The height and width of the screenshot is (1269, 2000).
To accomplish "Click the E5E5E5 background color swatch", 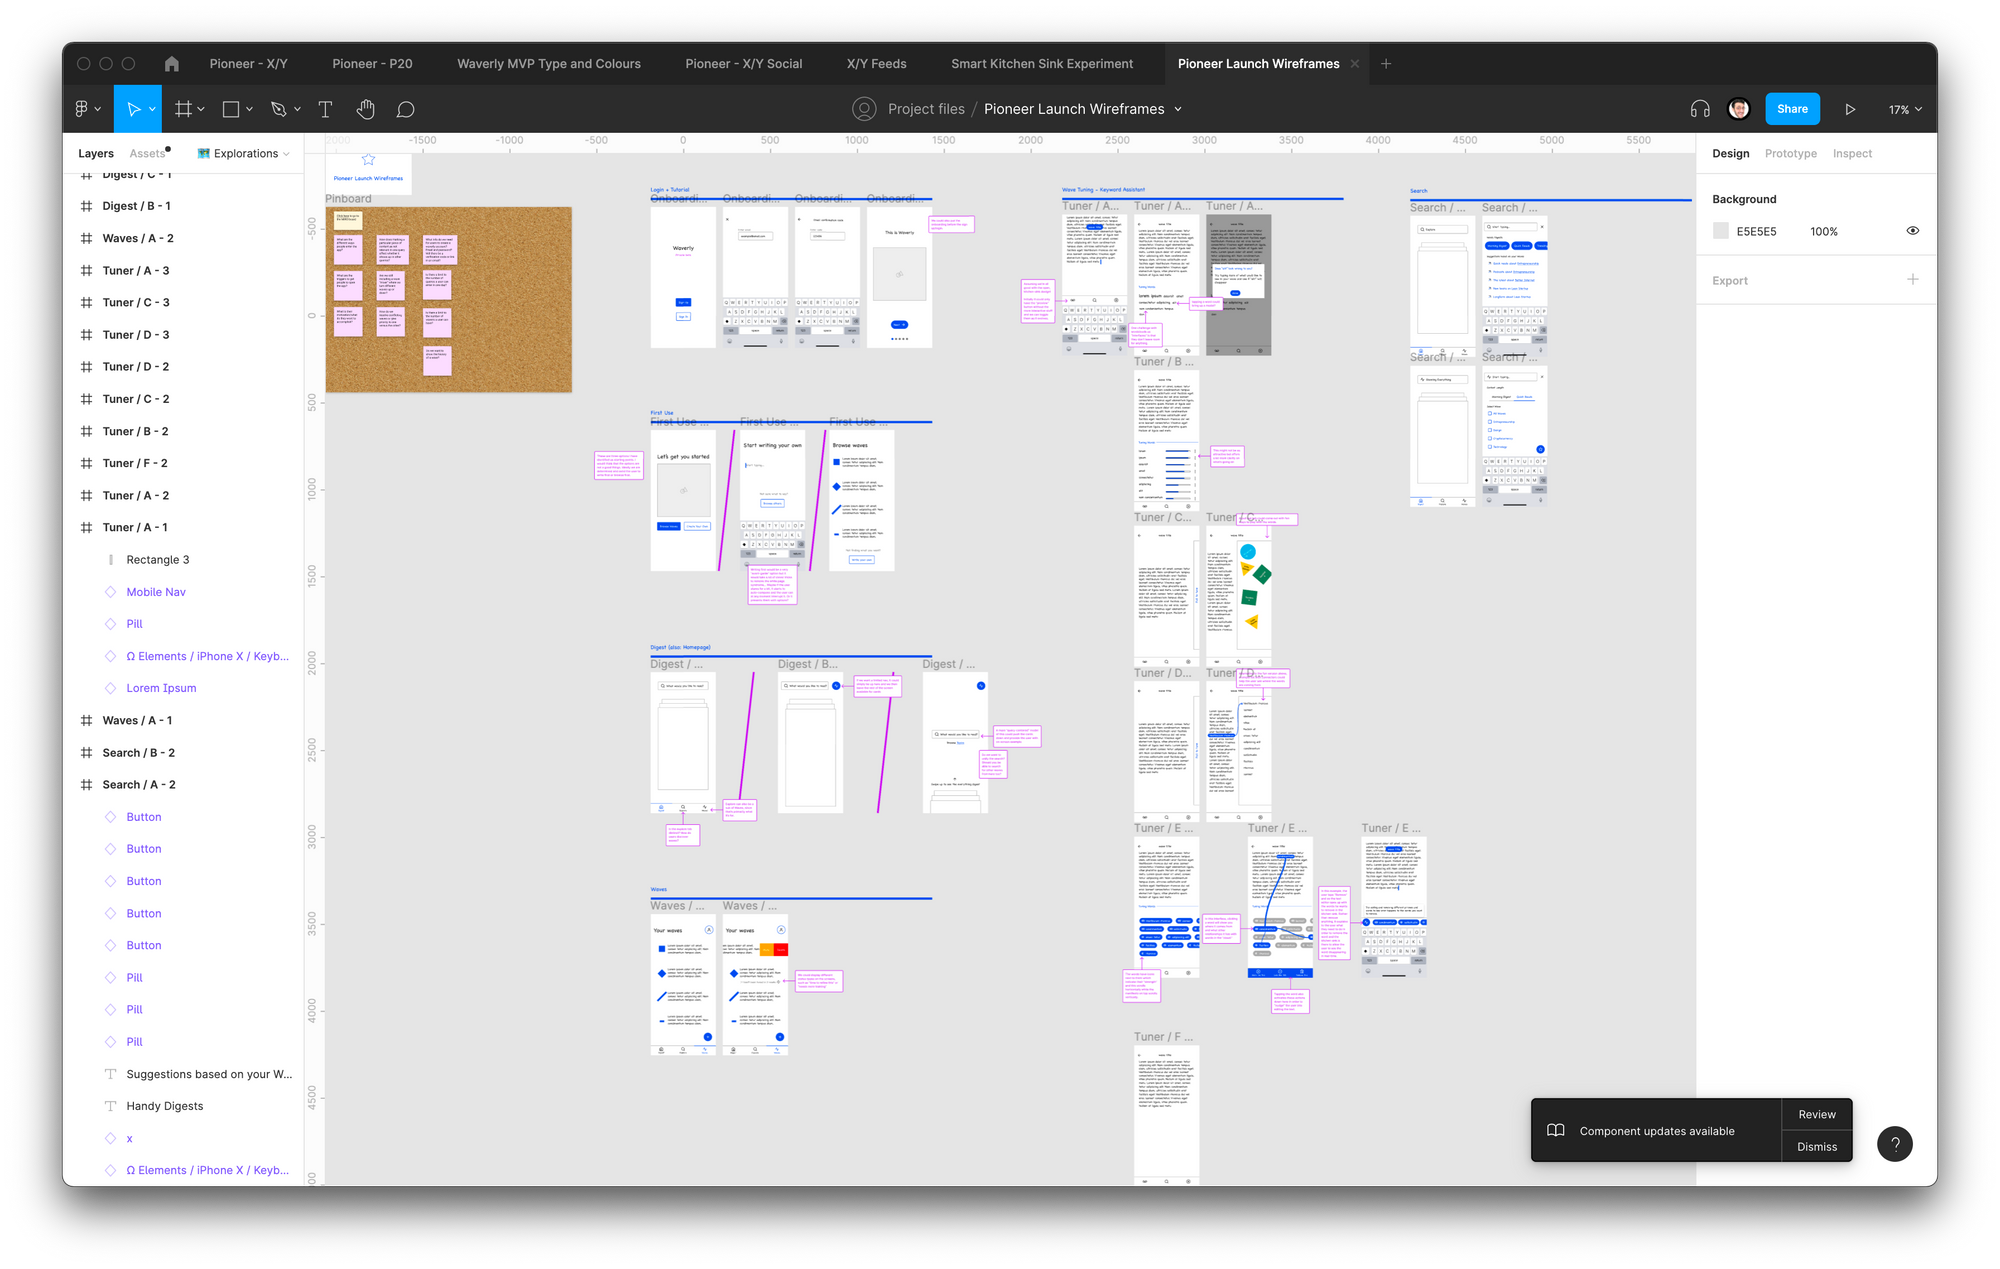I will (x=1720, y=231).
